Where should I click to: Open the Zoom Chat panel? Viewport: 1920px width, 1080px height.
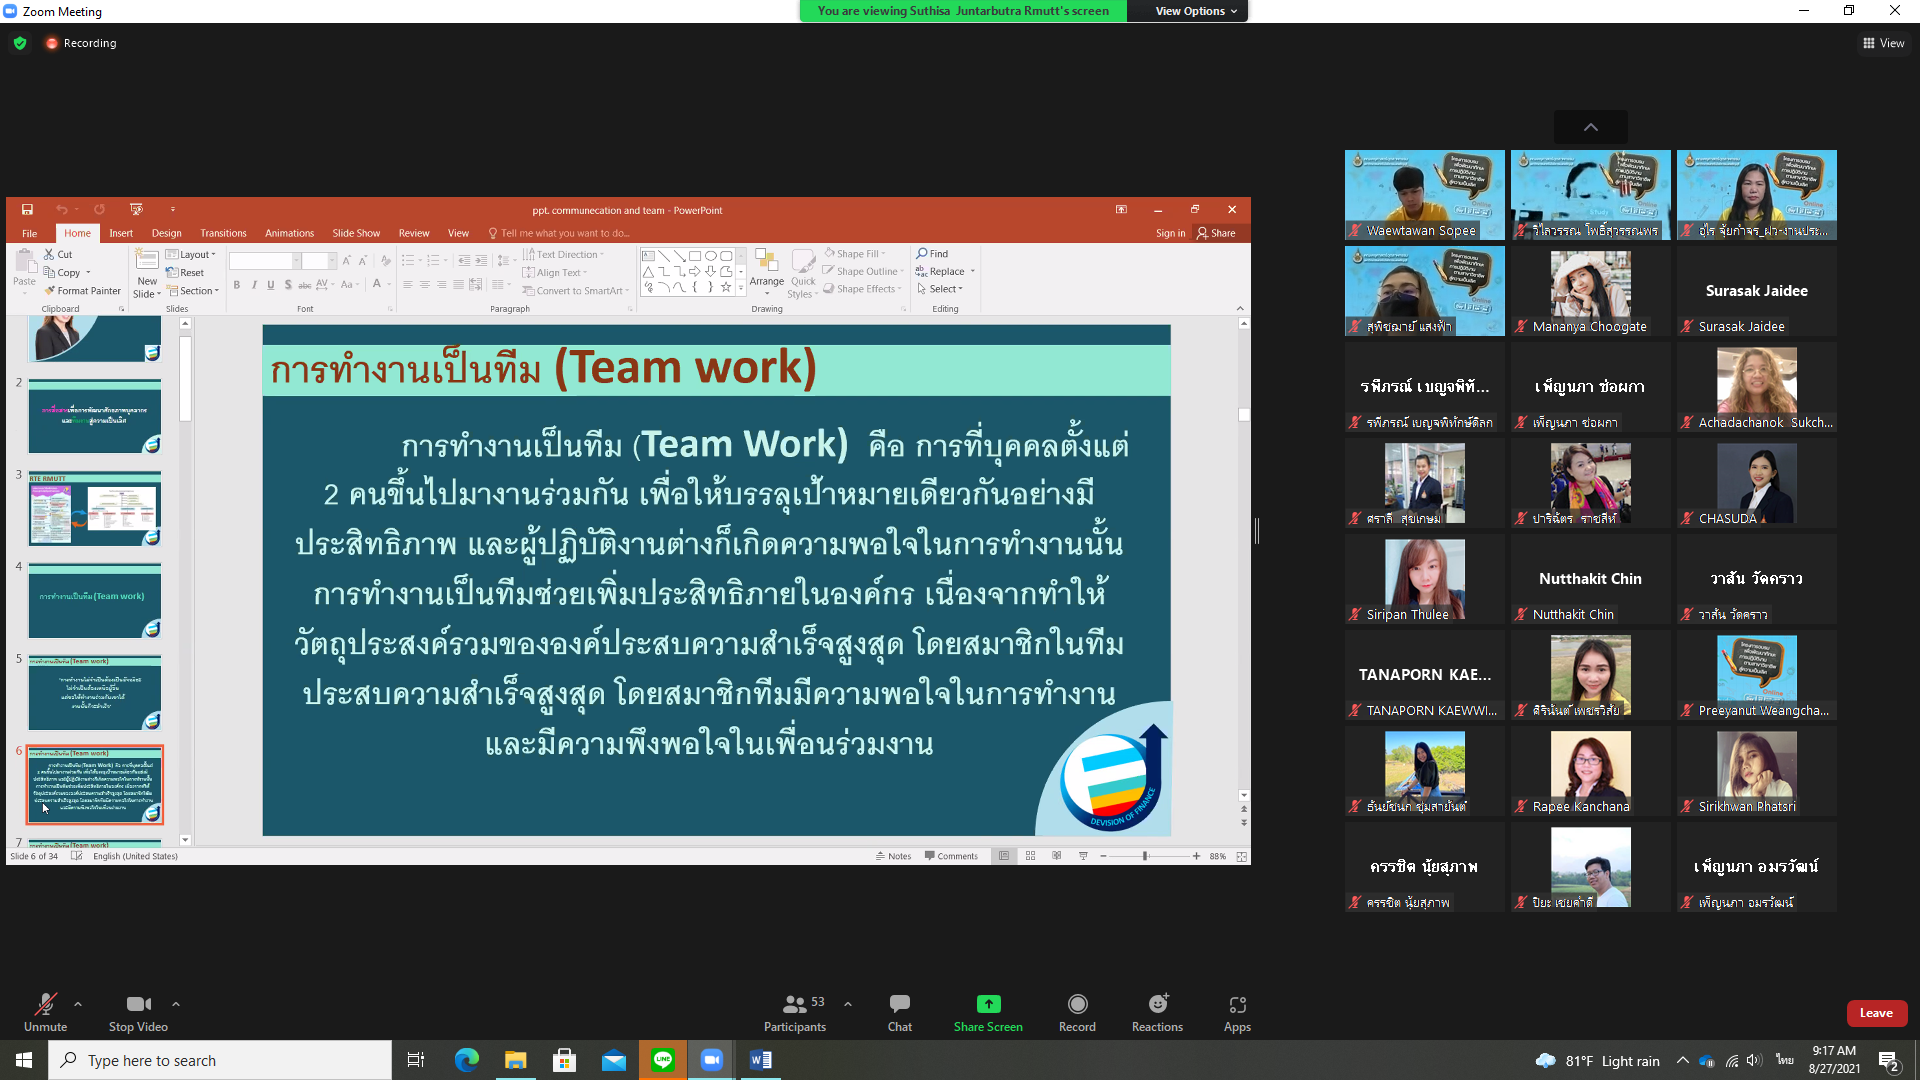899,1012
